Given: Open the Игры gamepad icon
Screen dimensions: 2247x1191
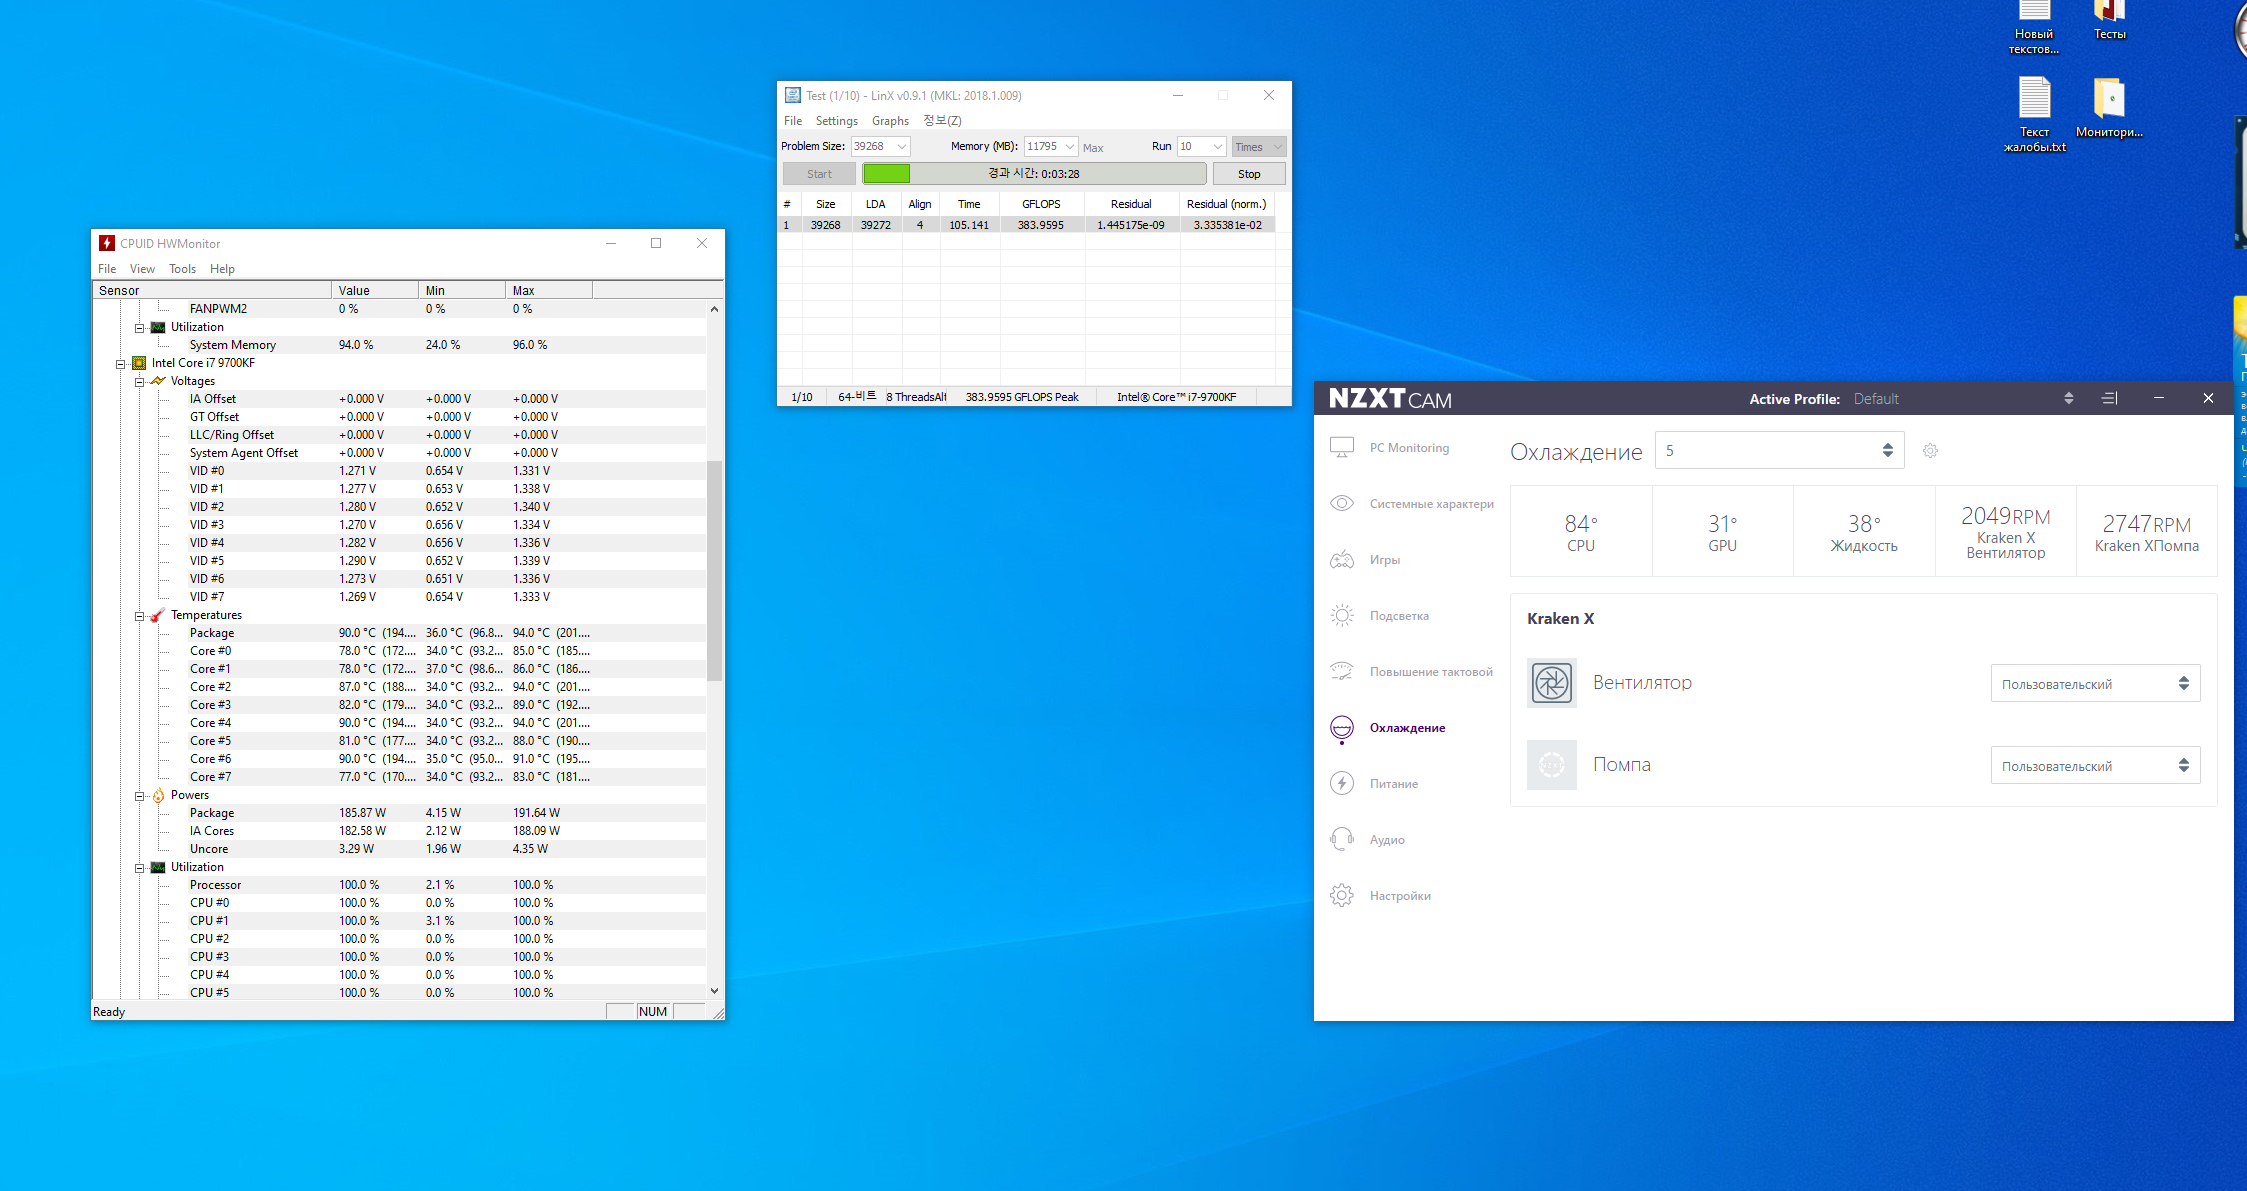Looking at the screenshot, I should tap(1342, 559).
